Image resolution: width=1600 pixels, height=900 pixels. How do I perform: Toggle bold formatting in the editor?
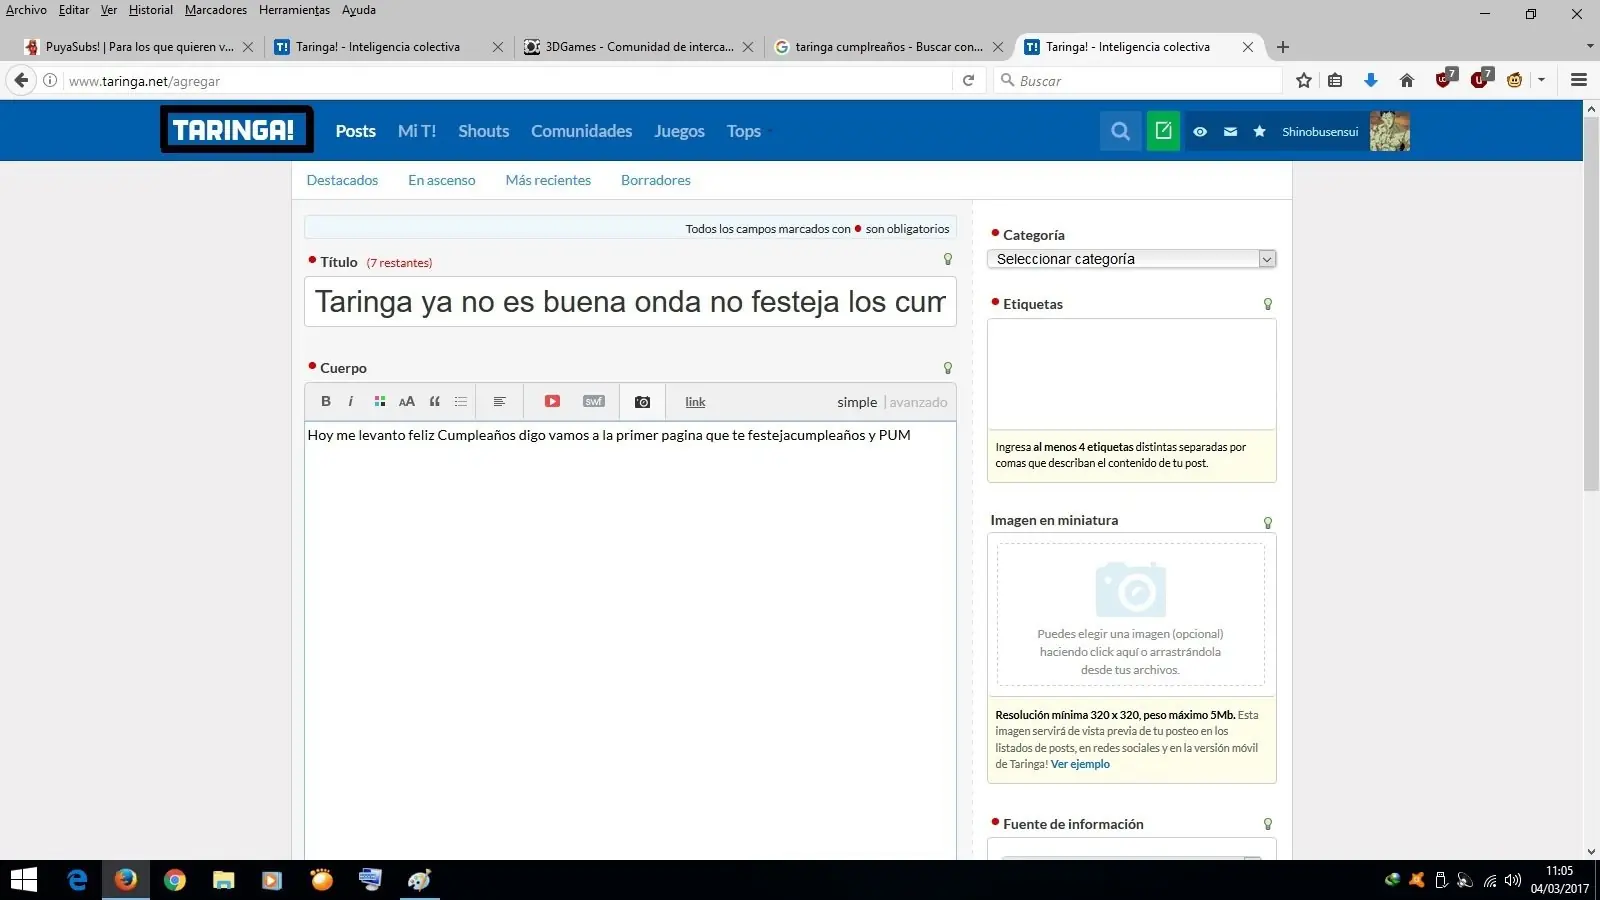click(x=325, y=401)
